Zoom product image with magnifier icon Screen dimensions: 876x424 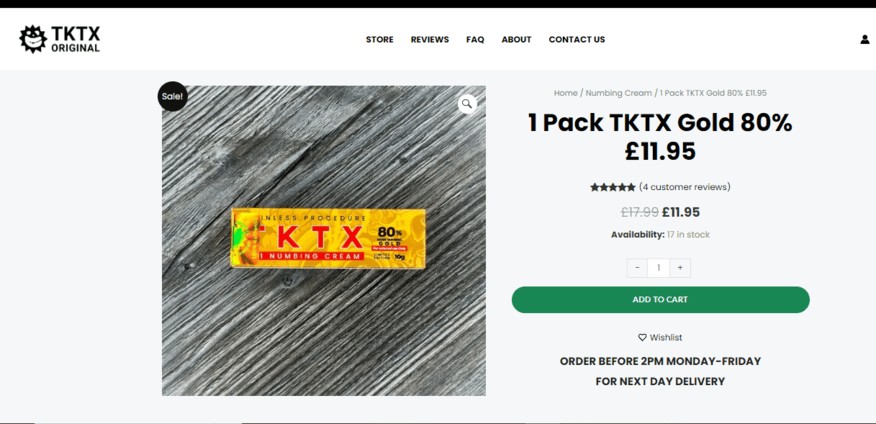[x=467, y=103]
